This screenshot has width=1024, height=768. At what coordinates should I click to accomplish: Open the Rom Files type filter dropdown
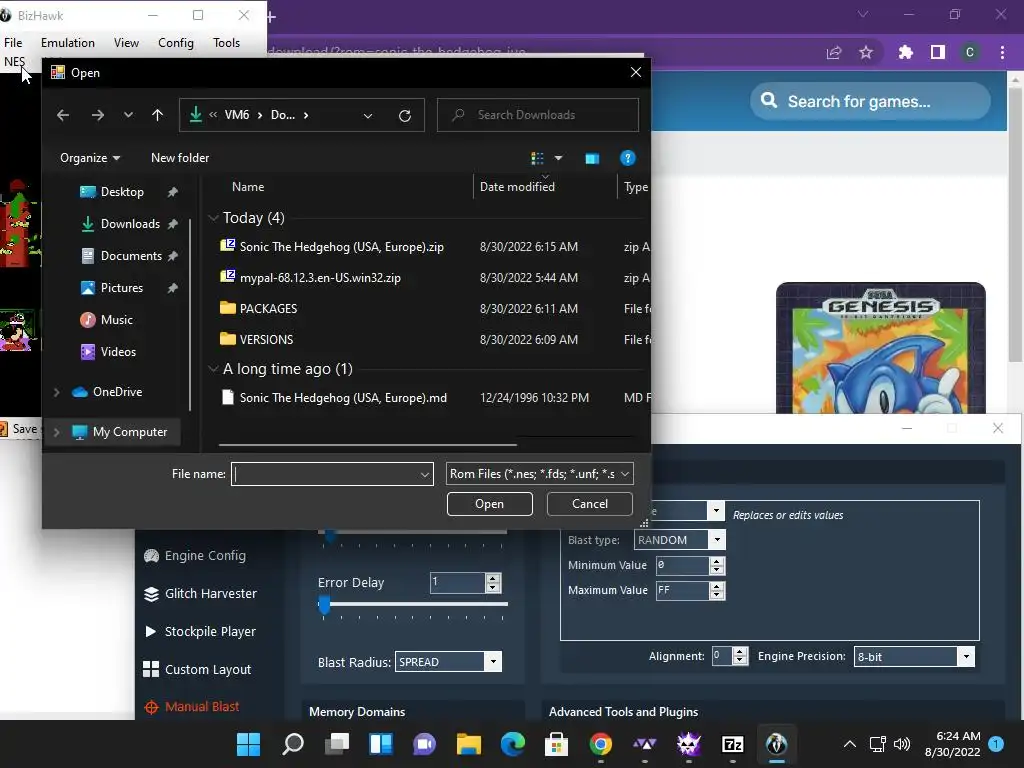[x=539, y=474]
